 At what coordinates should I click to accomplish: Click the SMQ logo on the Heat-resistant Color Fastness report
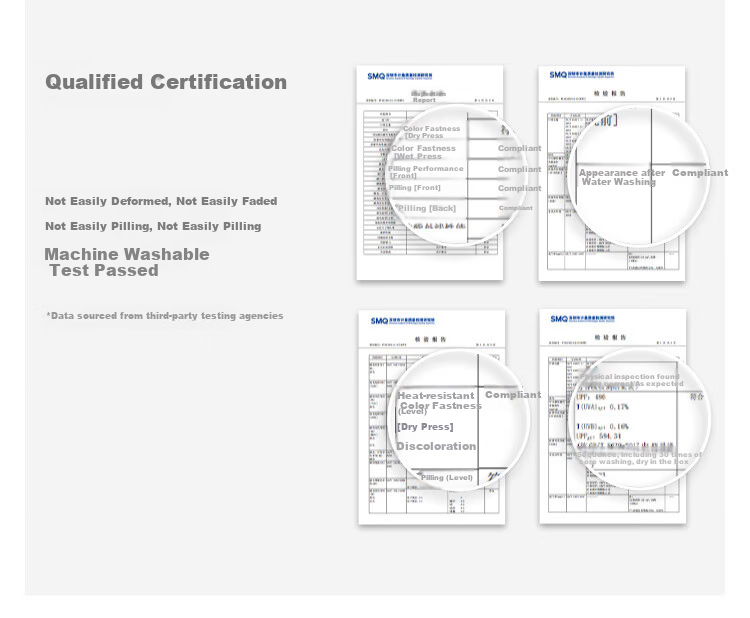[x=402, y=320]
